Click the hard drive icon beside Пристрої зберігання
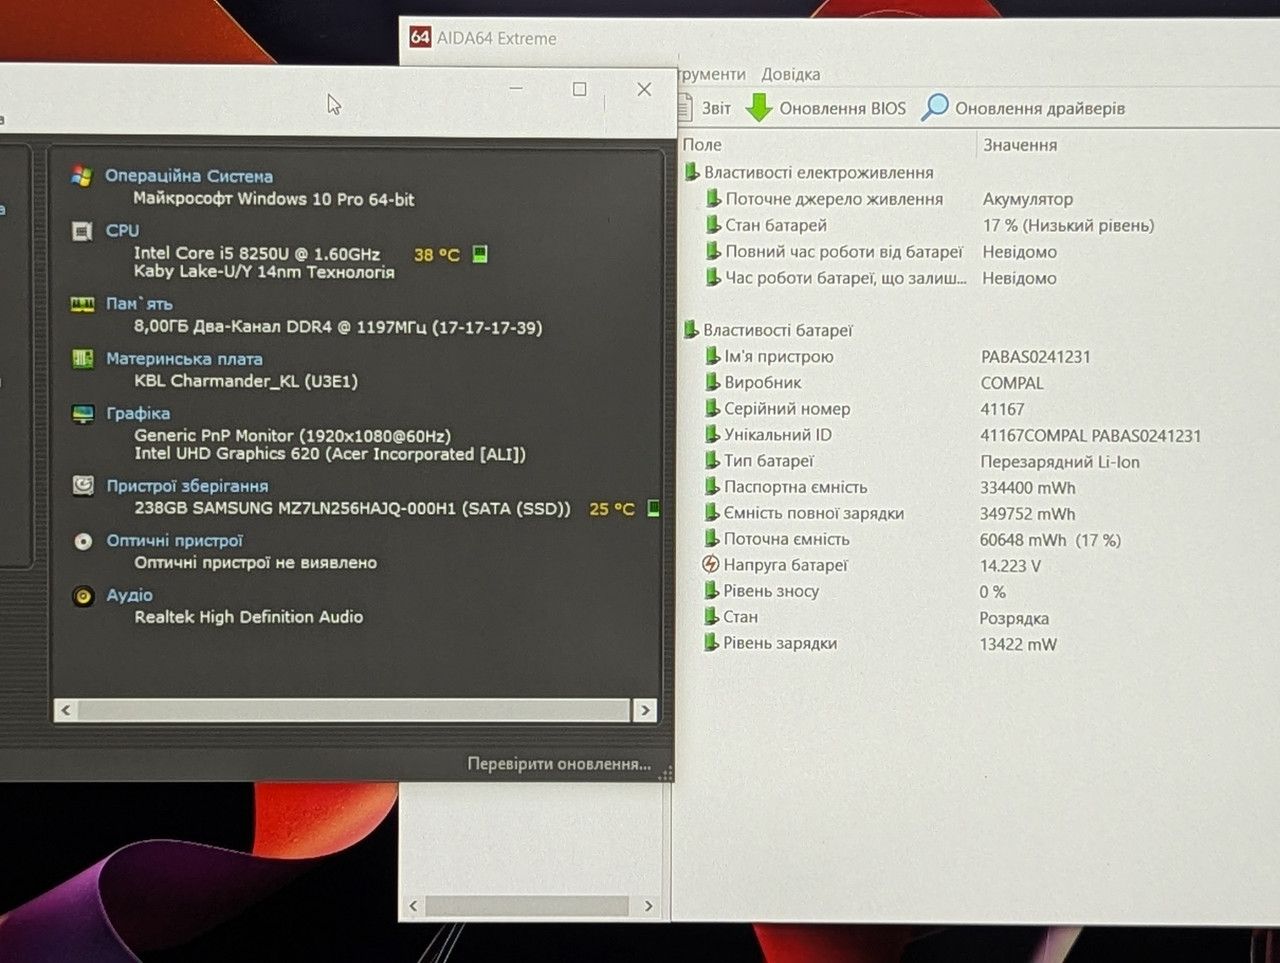The image size is (1280, 963). point(83,486)
